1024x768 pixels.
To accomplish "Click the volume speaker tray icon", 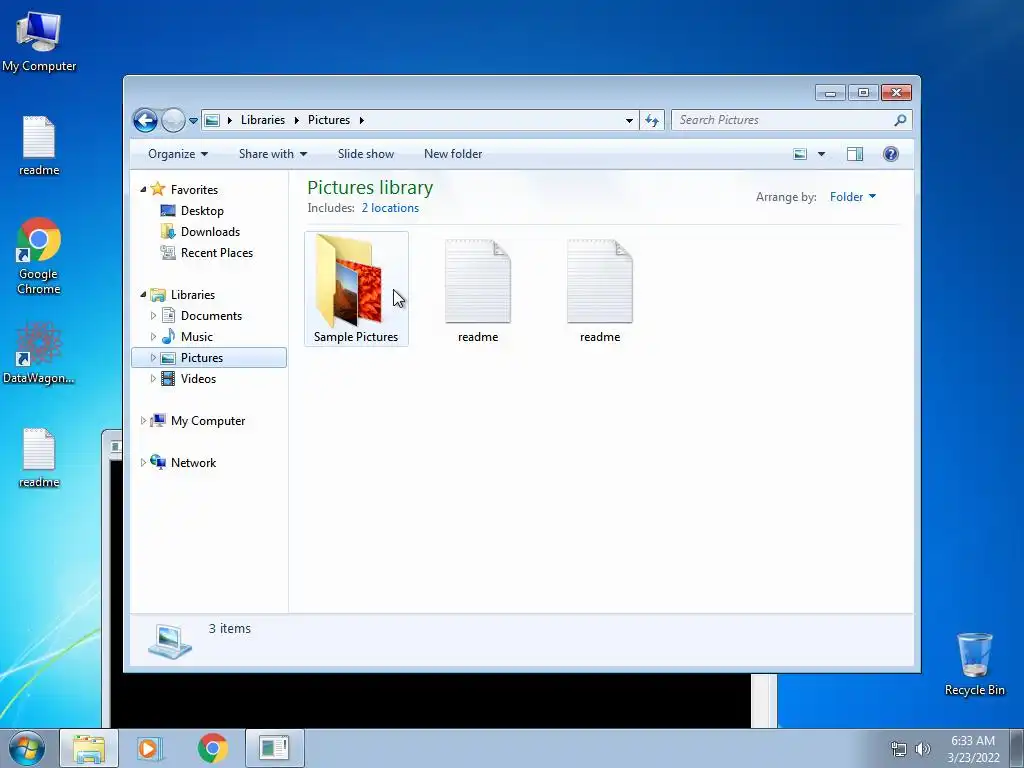I will (x=922, y=749).
